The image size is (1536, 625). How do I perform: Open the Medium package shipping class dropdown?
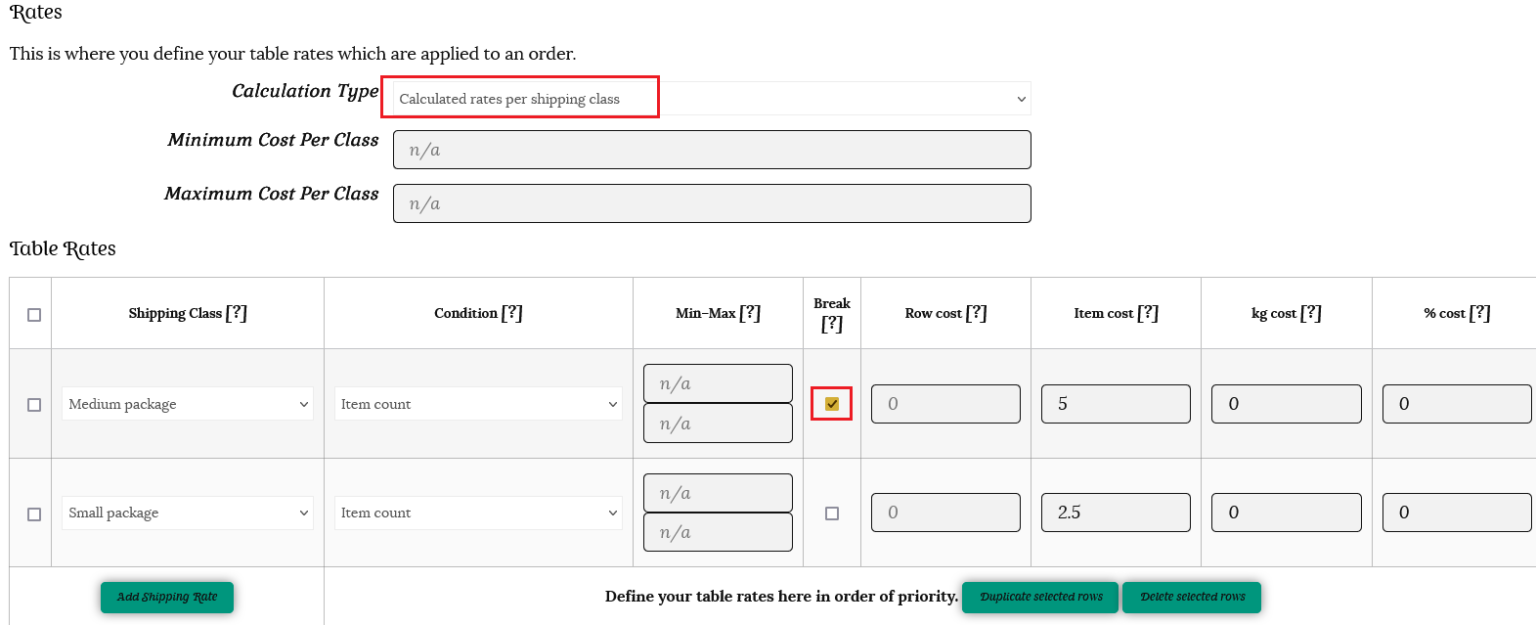[x=187, y=404]
